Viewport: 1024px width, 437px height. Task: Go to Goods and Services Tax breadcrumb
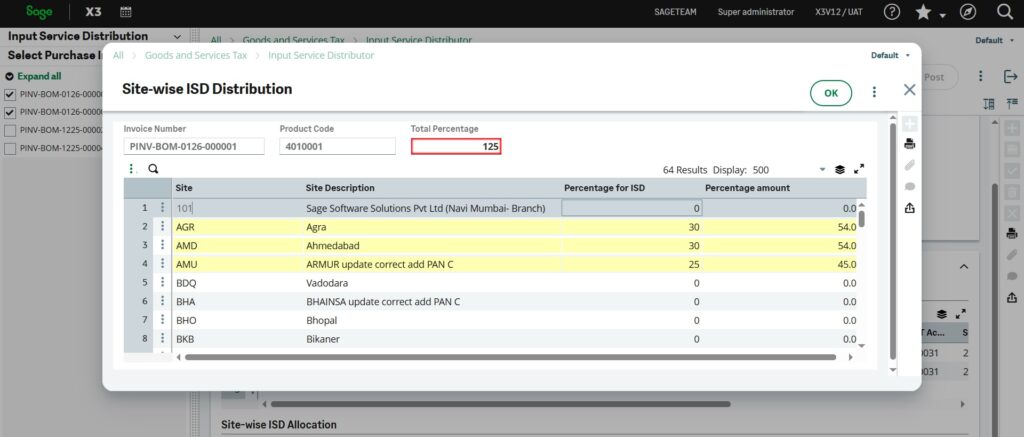point(196,56)
